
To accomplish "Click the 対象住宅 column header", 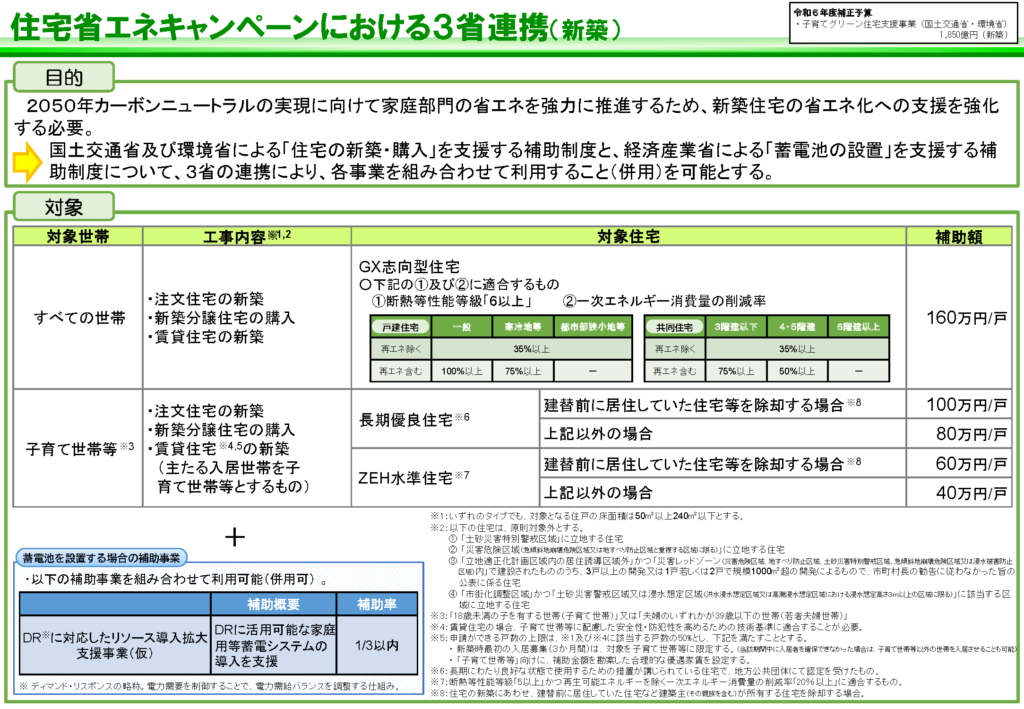I will (628, 236).
